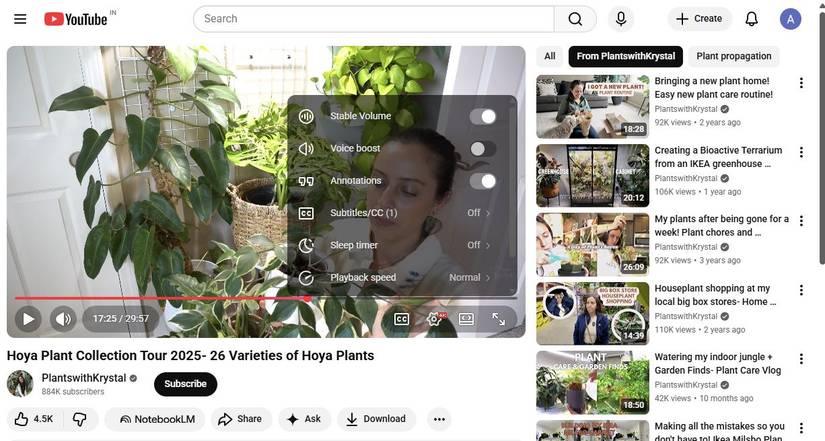Dislike the video with thumbs down
825x441 pixels.
pos(80,419)
